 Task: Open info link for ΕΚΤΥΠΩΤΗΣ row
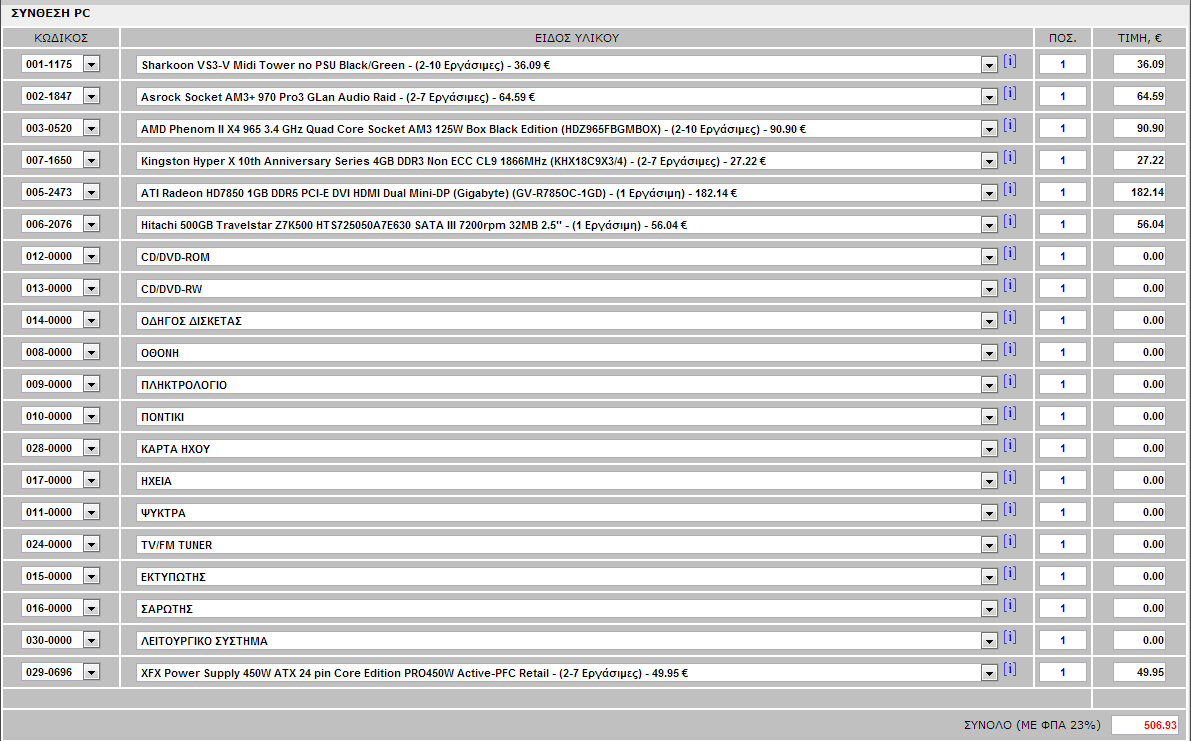[1009, 572]
